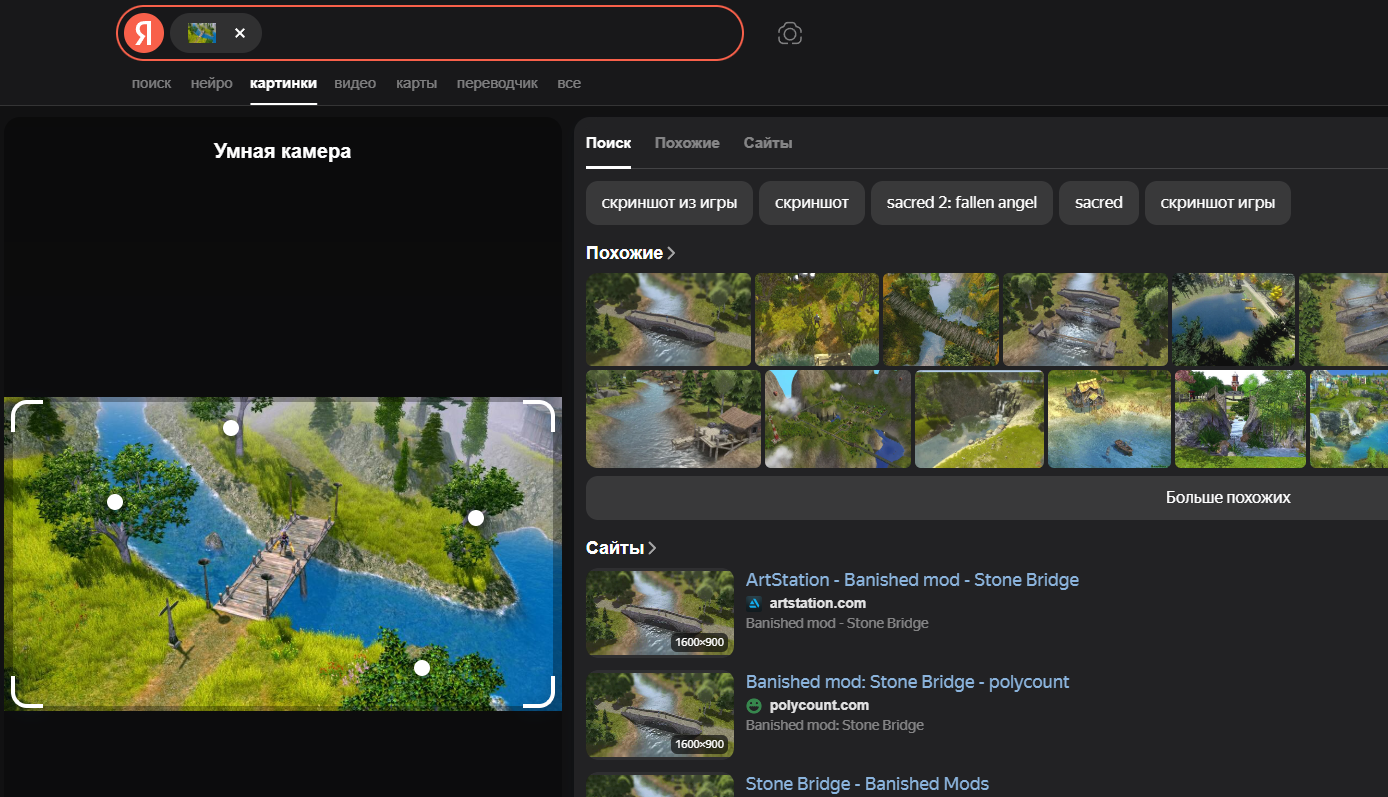
Task: Open the карты tab
Action: tap(416, 83)
